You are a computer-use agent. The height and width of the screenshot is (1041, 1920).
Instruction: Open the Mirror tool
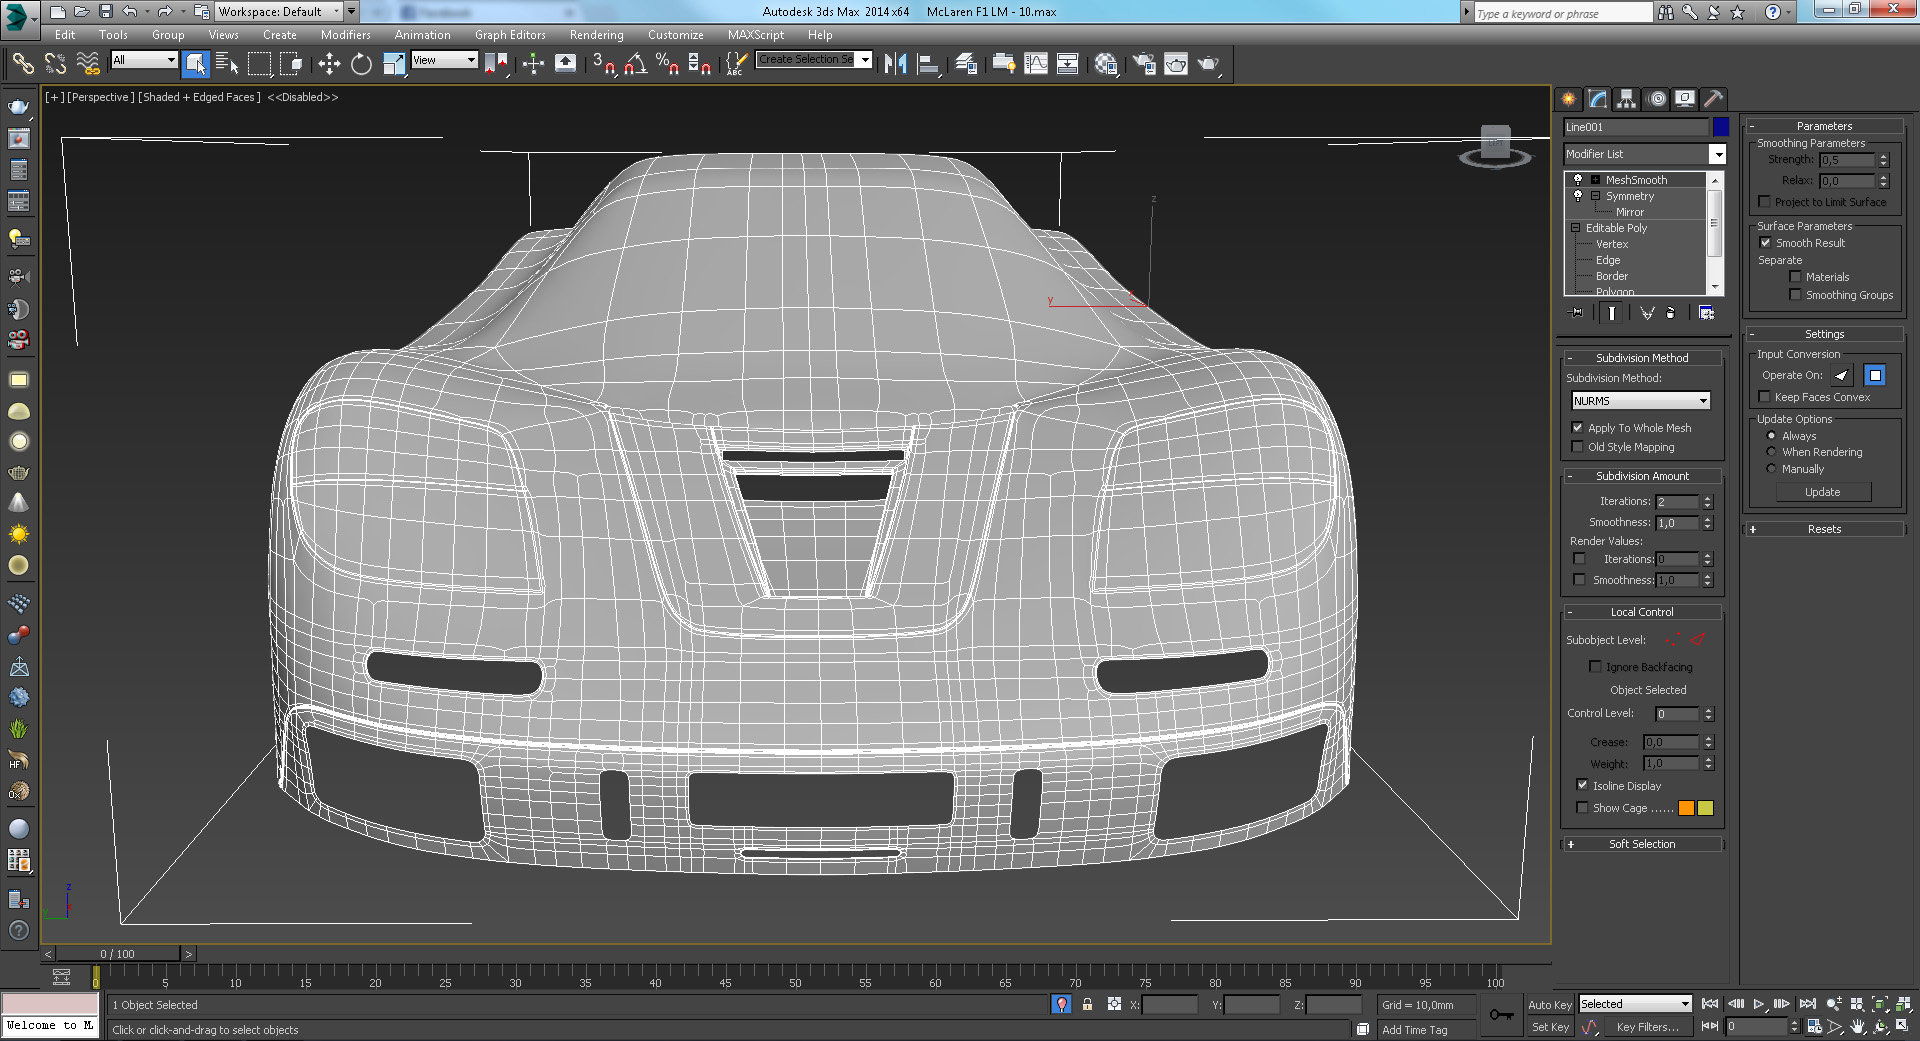(x=895, y=64)
